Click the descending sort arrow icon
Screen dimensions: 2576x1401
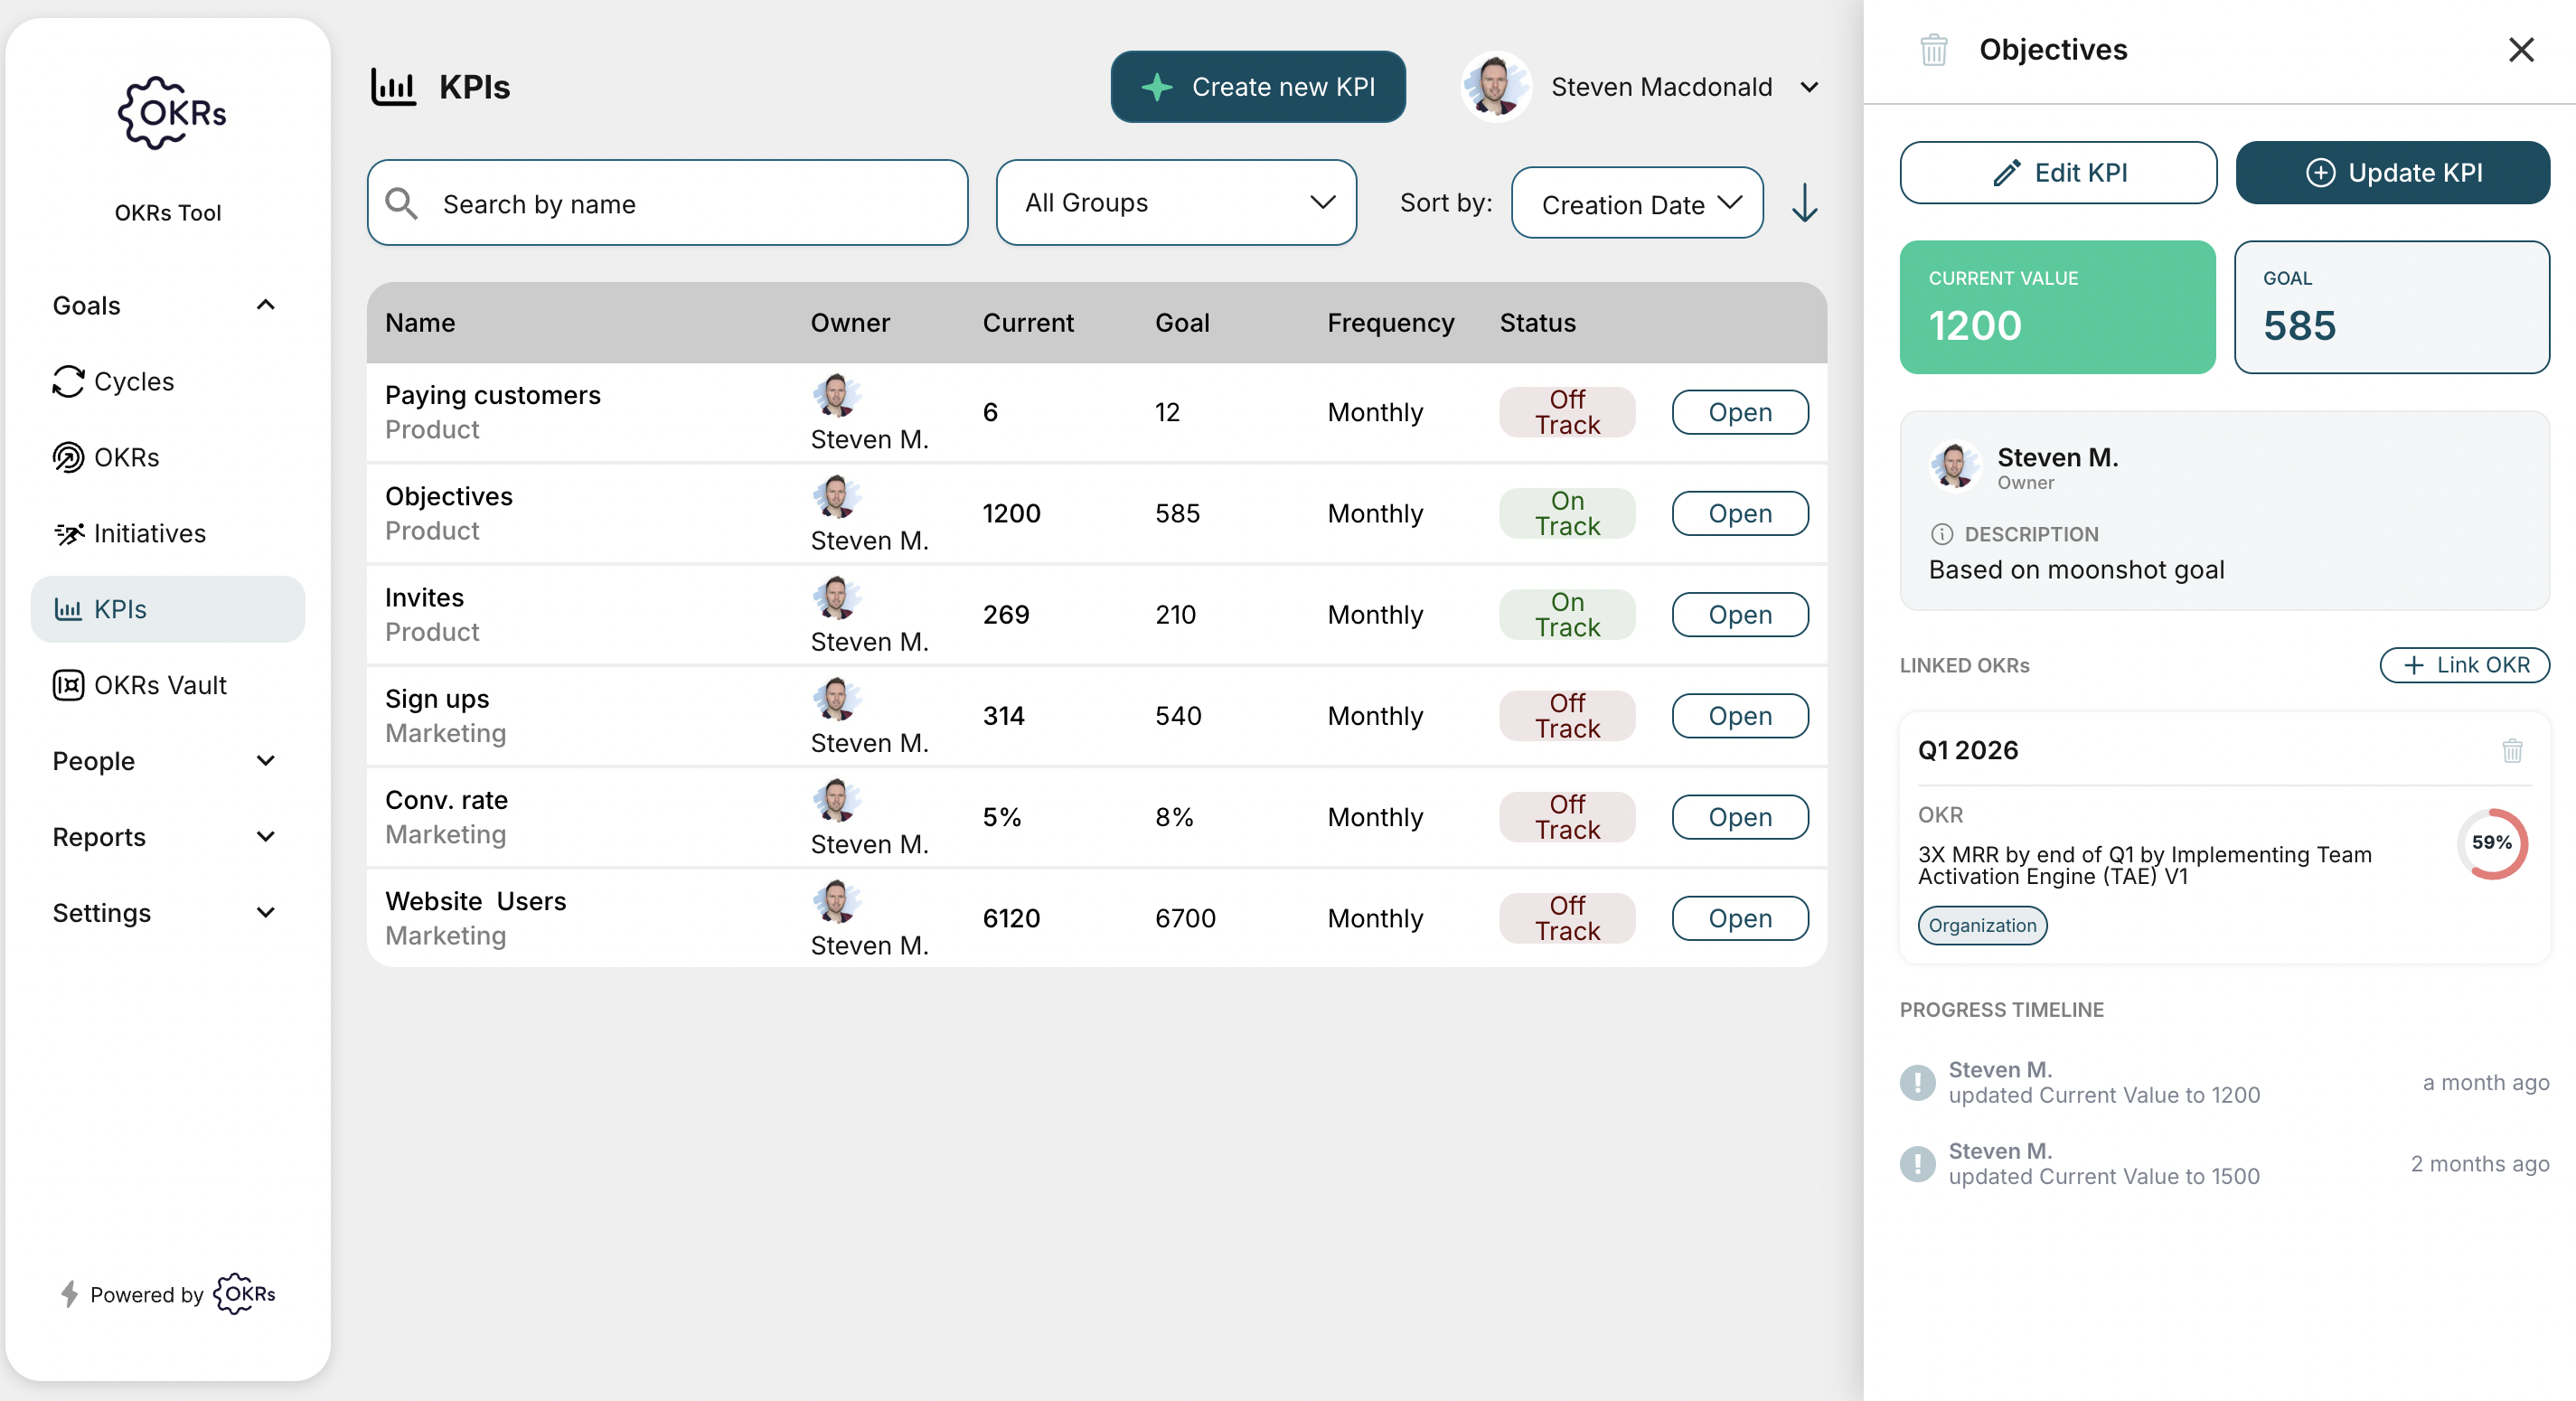[x=1805, y=203]
